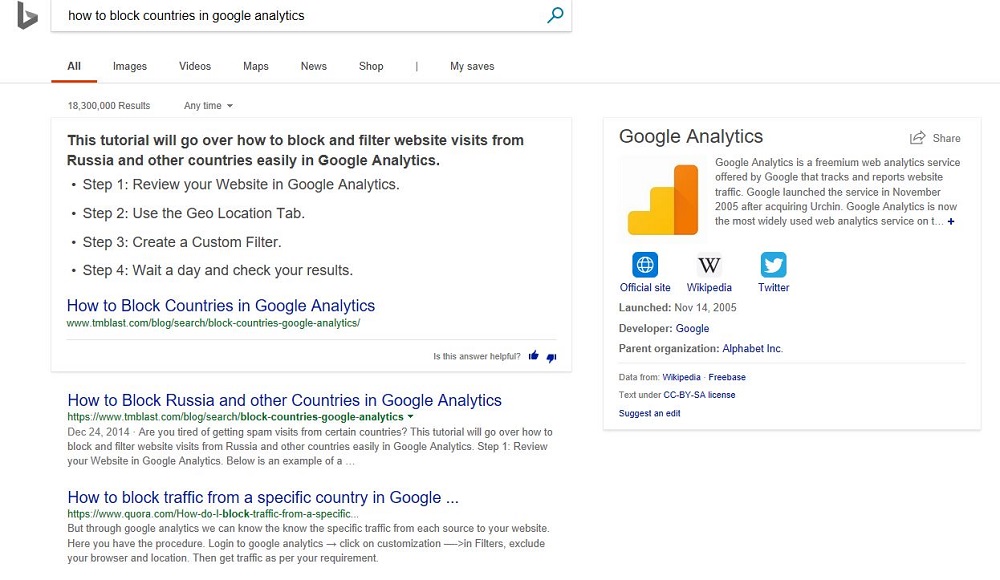Viewport: 1000px width, 580px height.
Task: Click the Bing logo icon
Action: click(27, 15)
